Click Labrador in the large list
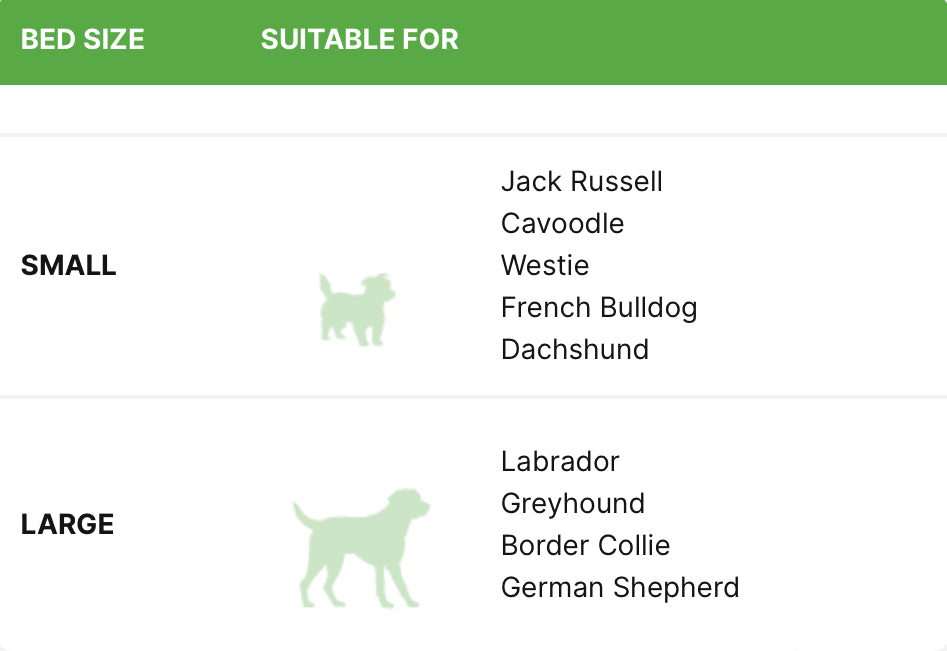Image resolution: width=947 pixels, height=651 pixels. (x=560, y=462)
